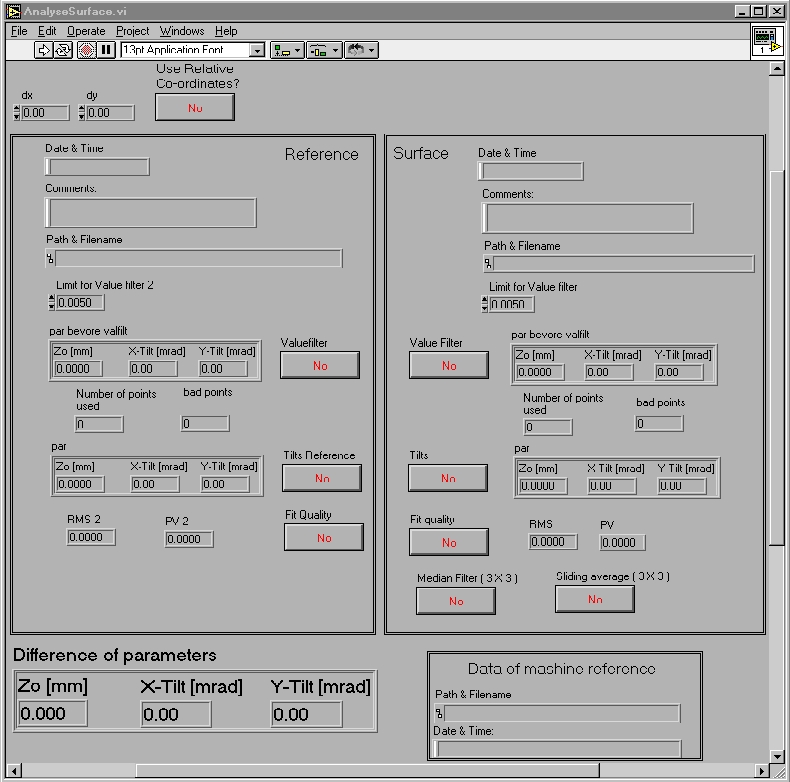Open the File menu
Viewport: 790px width, 782px height.
(19, 31)
